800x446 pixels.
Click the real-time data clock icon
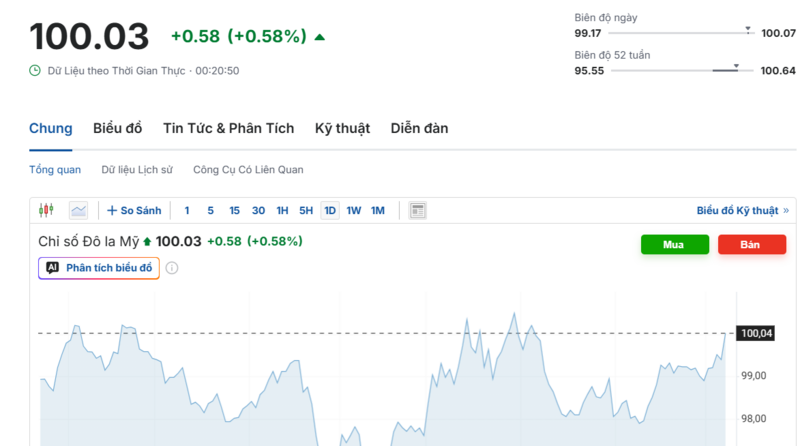(x=35, y=70)
